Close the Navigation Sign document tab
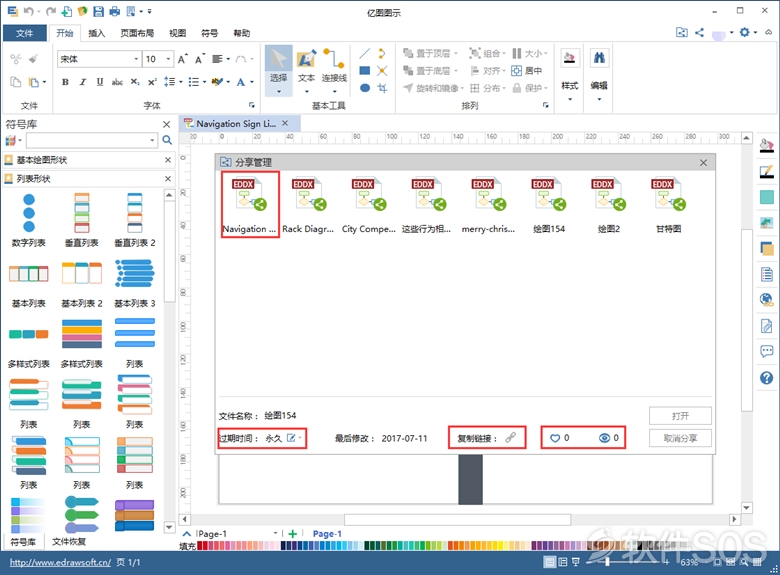Image resolution: width=780 pixels, height=575 pixels. point(285,123)
